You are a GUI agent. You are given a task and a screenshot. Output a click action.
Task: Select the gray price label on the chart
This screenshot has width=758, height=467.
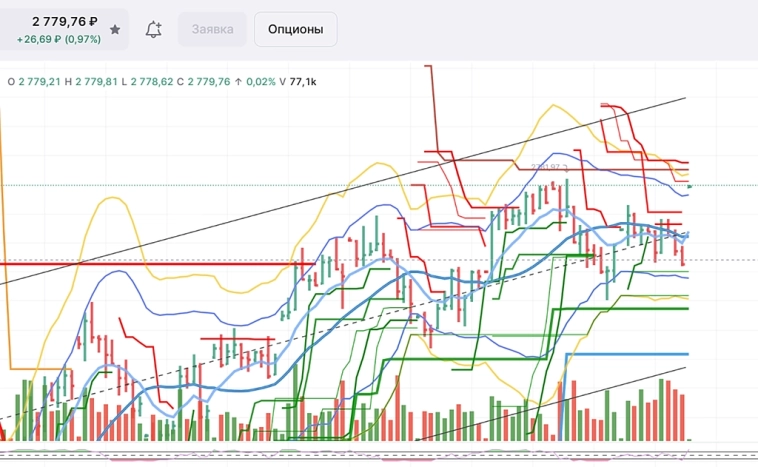pyautogui.click(x=549, y=167)
